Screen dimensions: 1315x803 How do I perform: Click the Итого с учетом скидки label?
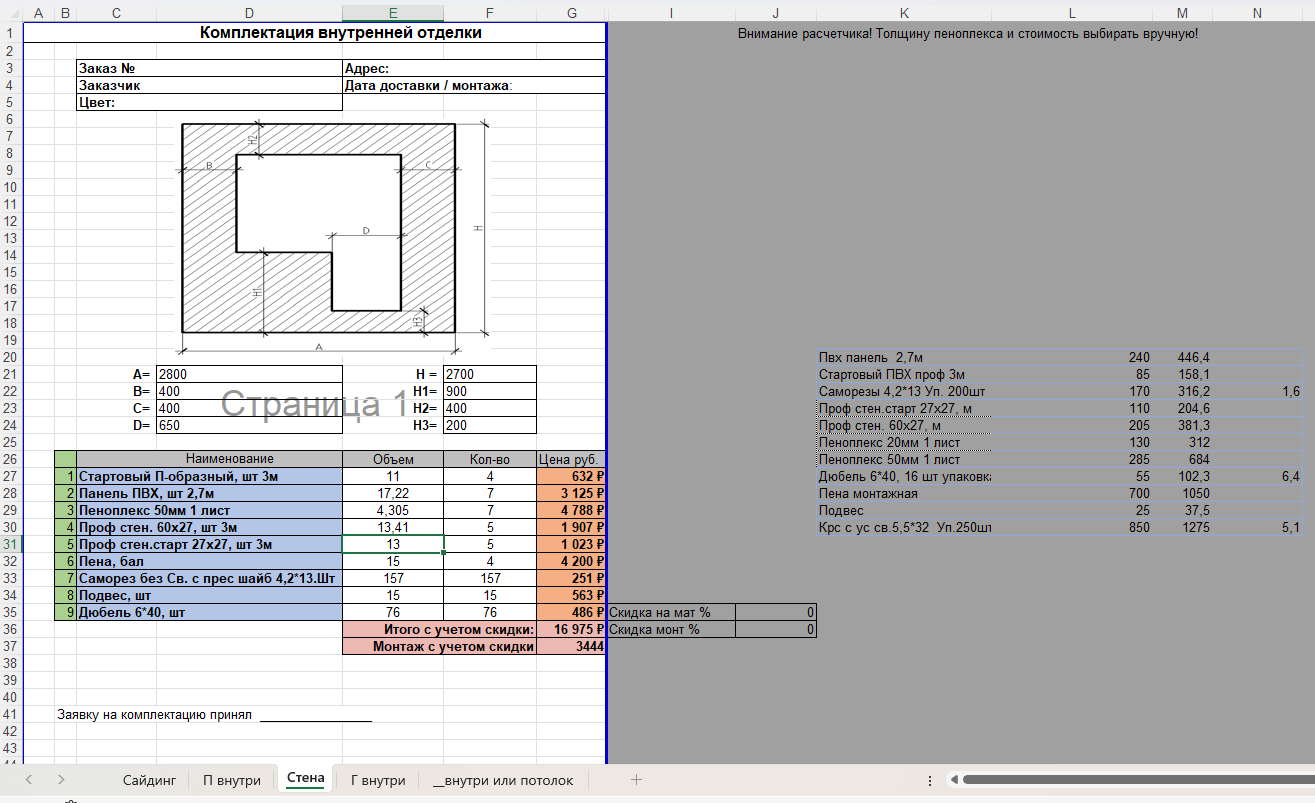point(439,629)
